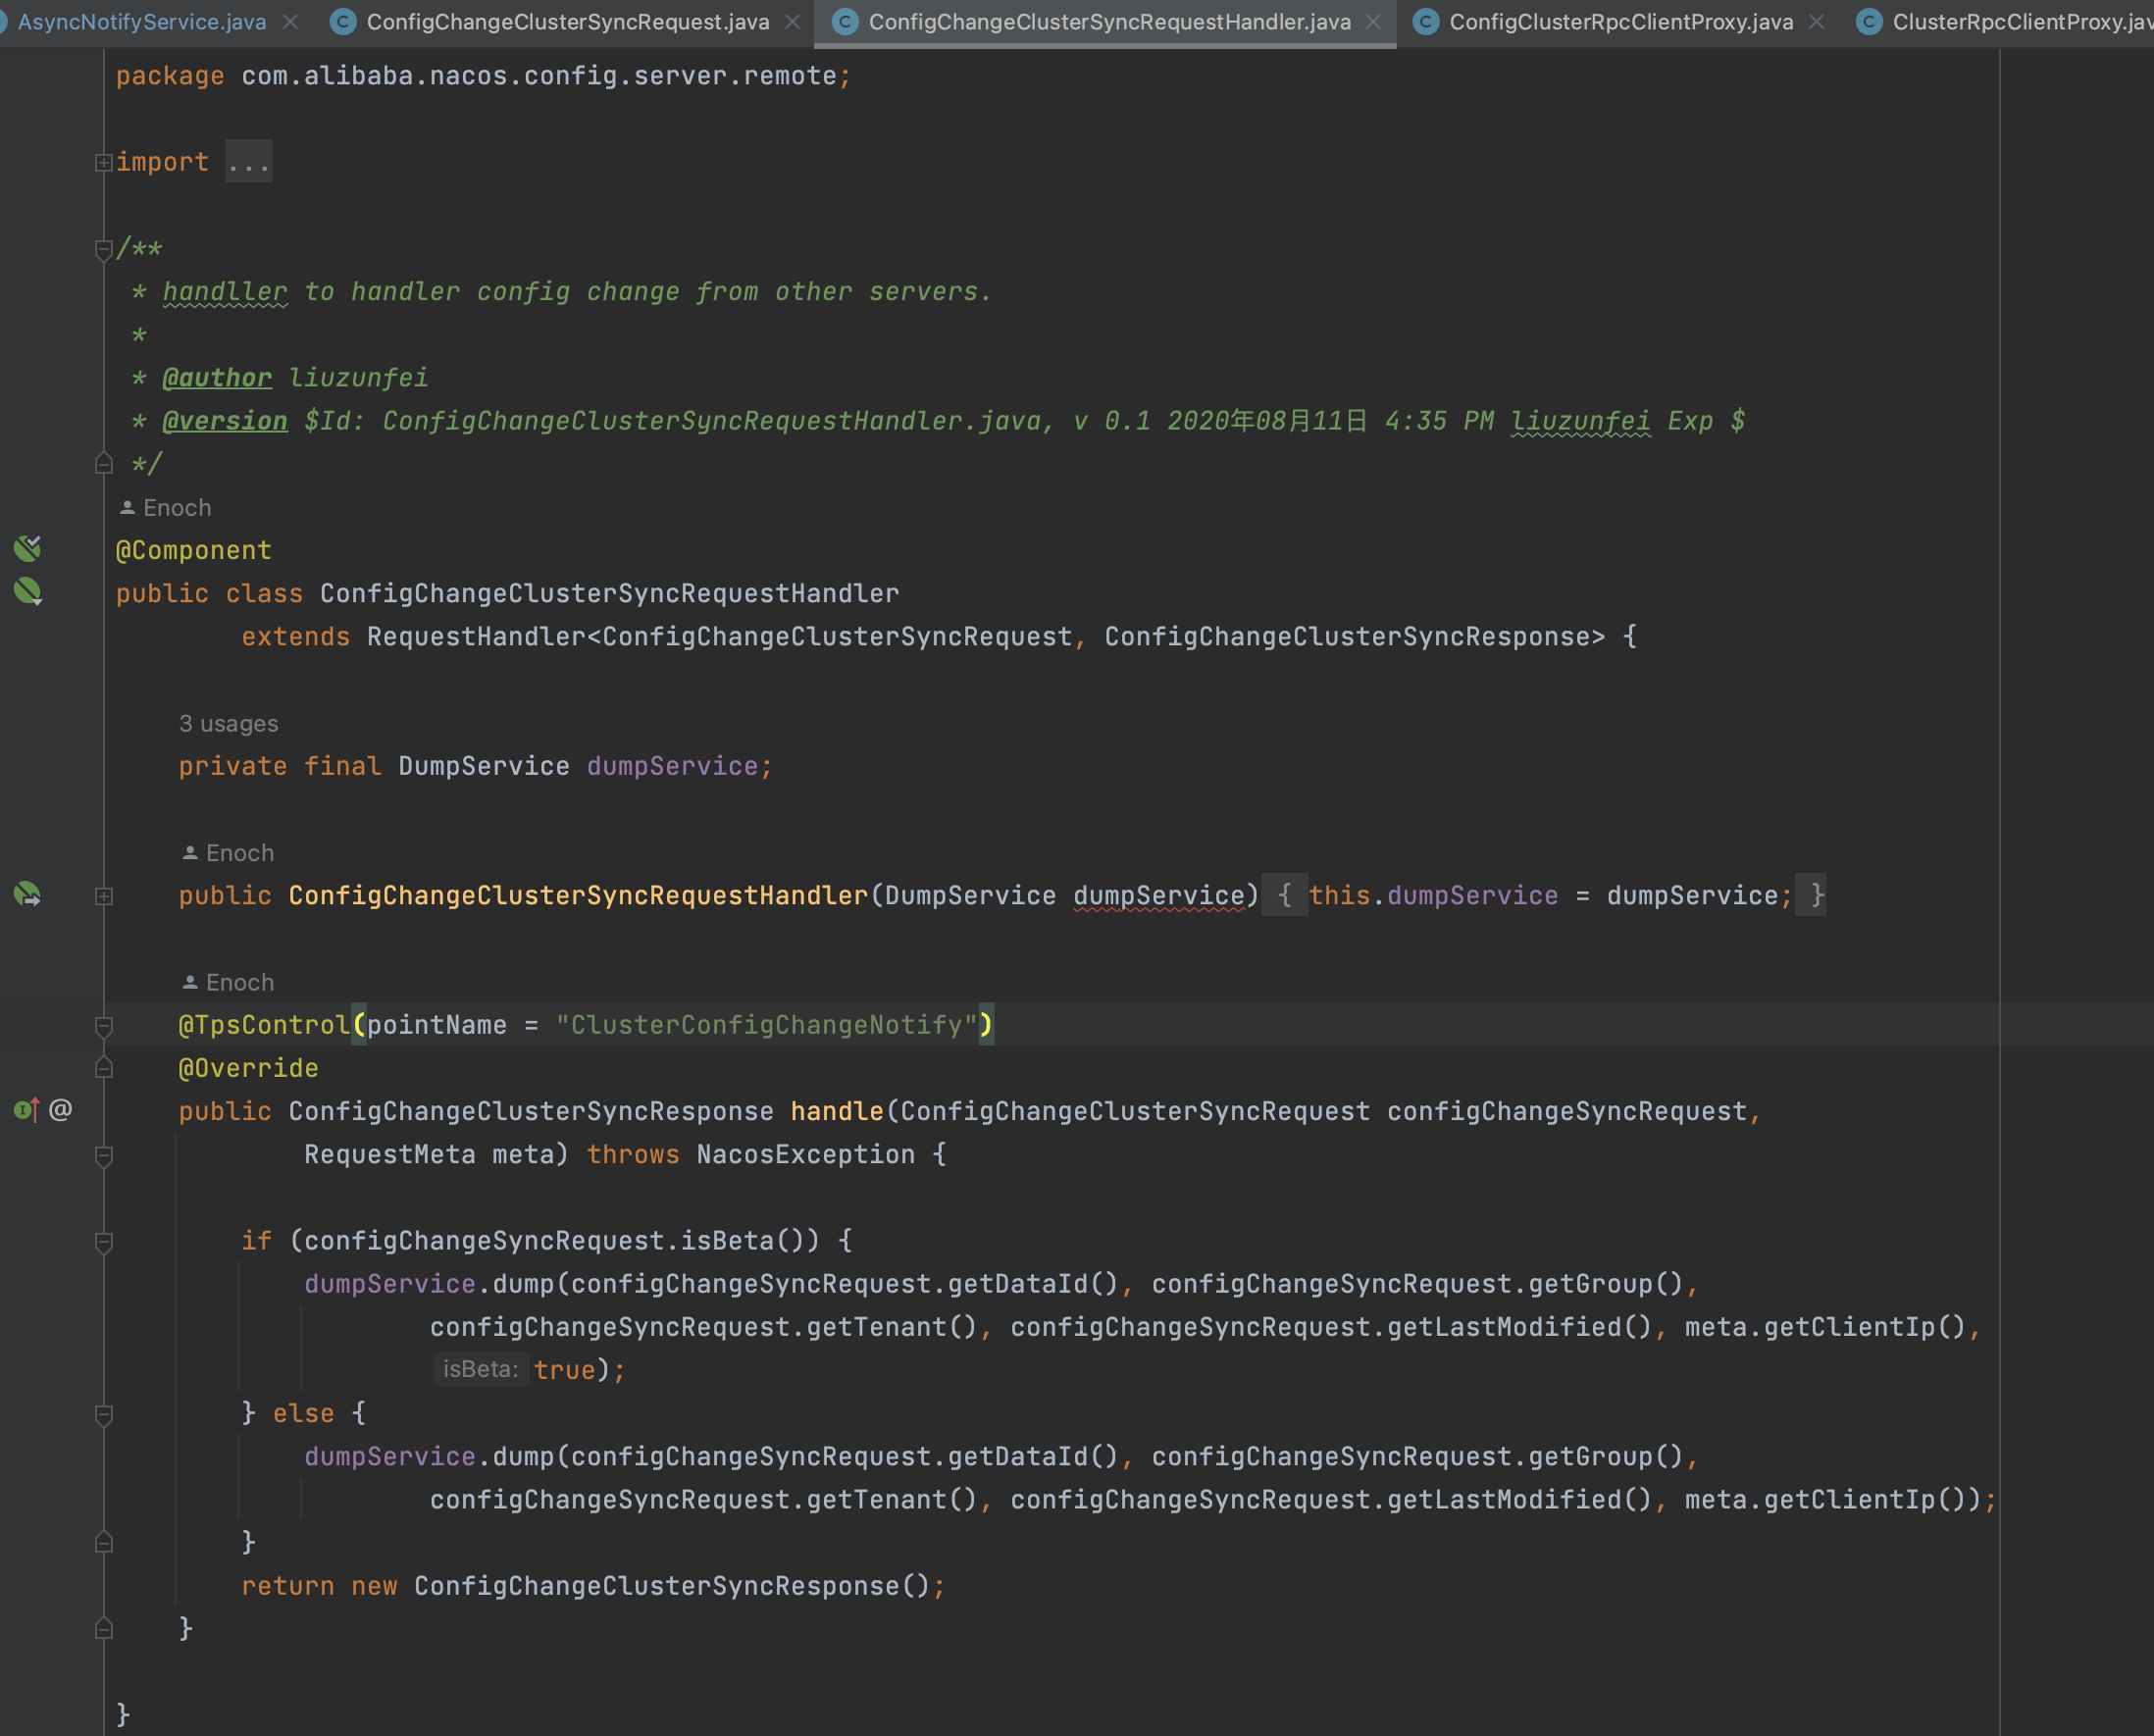Click the @ recursive-call gutter icon beside handle
Image resolution: width=2154 pixels, height=1736 pixels.
coord(60,1110)
